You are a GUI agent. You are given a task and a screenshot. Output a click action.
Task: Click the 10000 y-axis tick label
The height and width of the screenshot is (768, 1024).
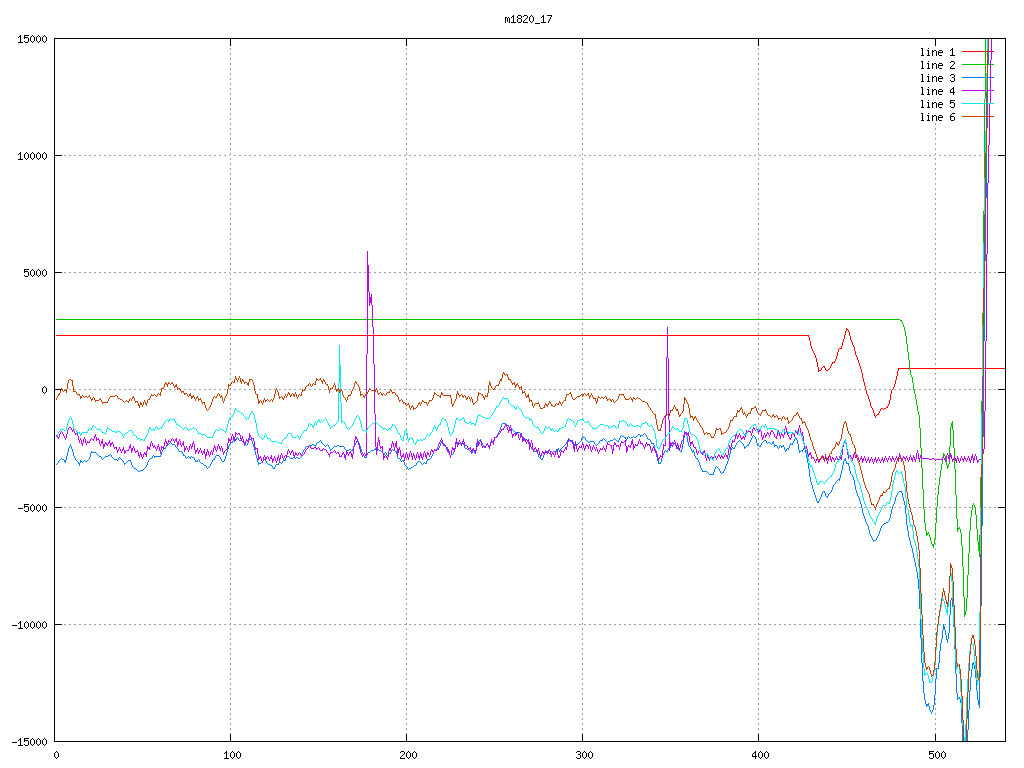[x=30, y=156]
